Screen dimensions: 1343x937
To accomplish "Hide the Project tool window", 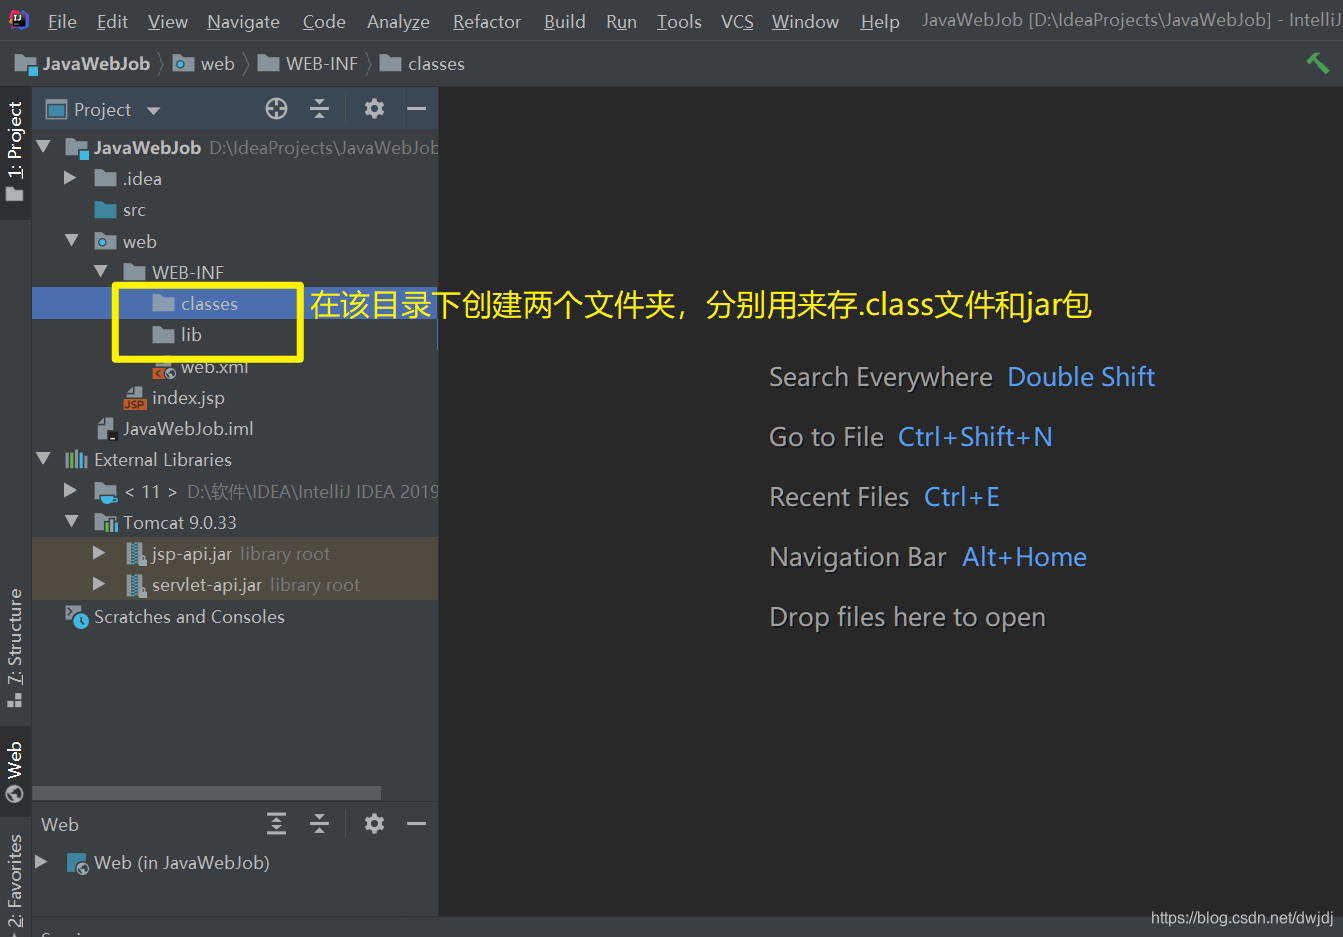I will [416, 109].
